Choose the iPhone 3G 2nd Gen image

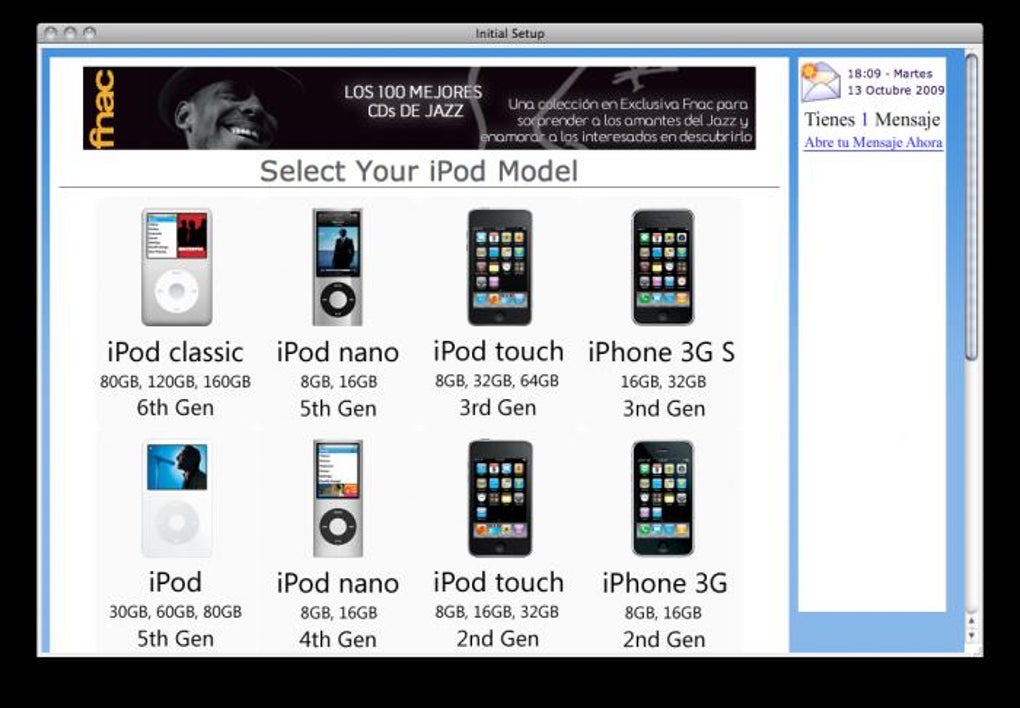663,498
